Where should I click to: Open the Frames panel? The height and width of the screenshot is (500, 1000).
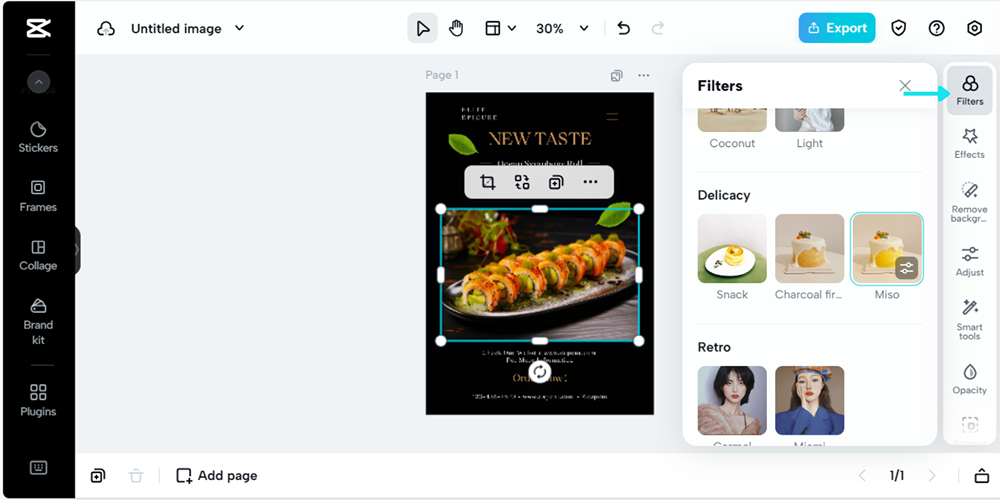[x=38, y=196]
